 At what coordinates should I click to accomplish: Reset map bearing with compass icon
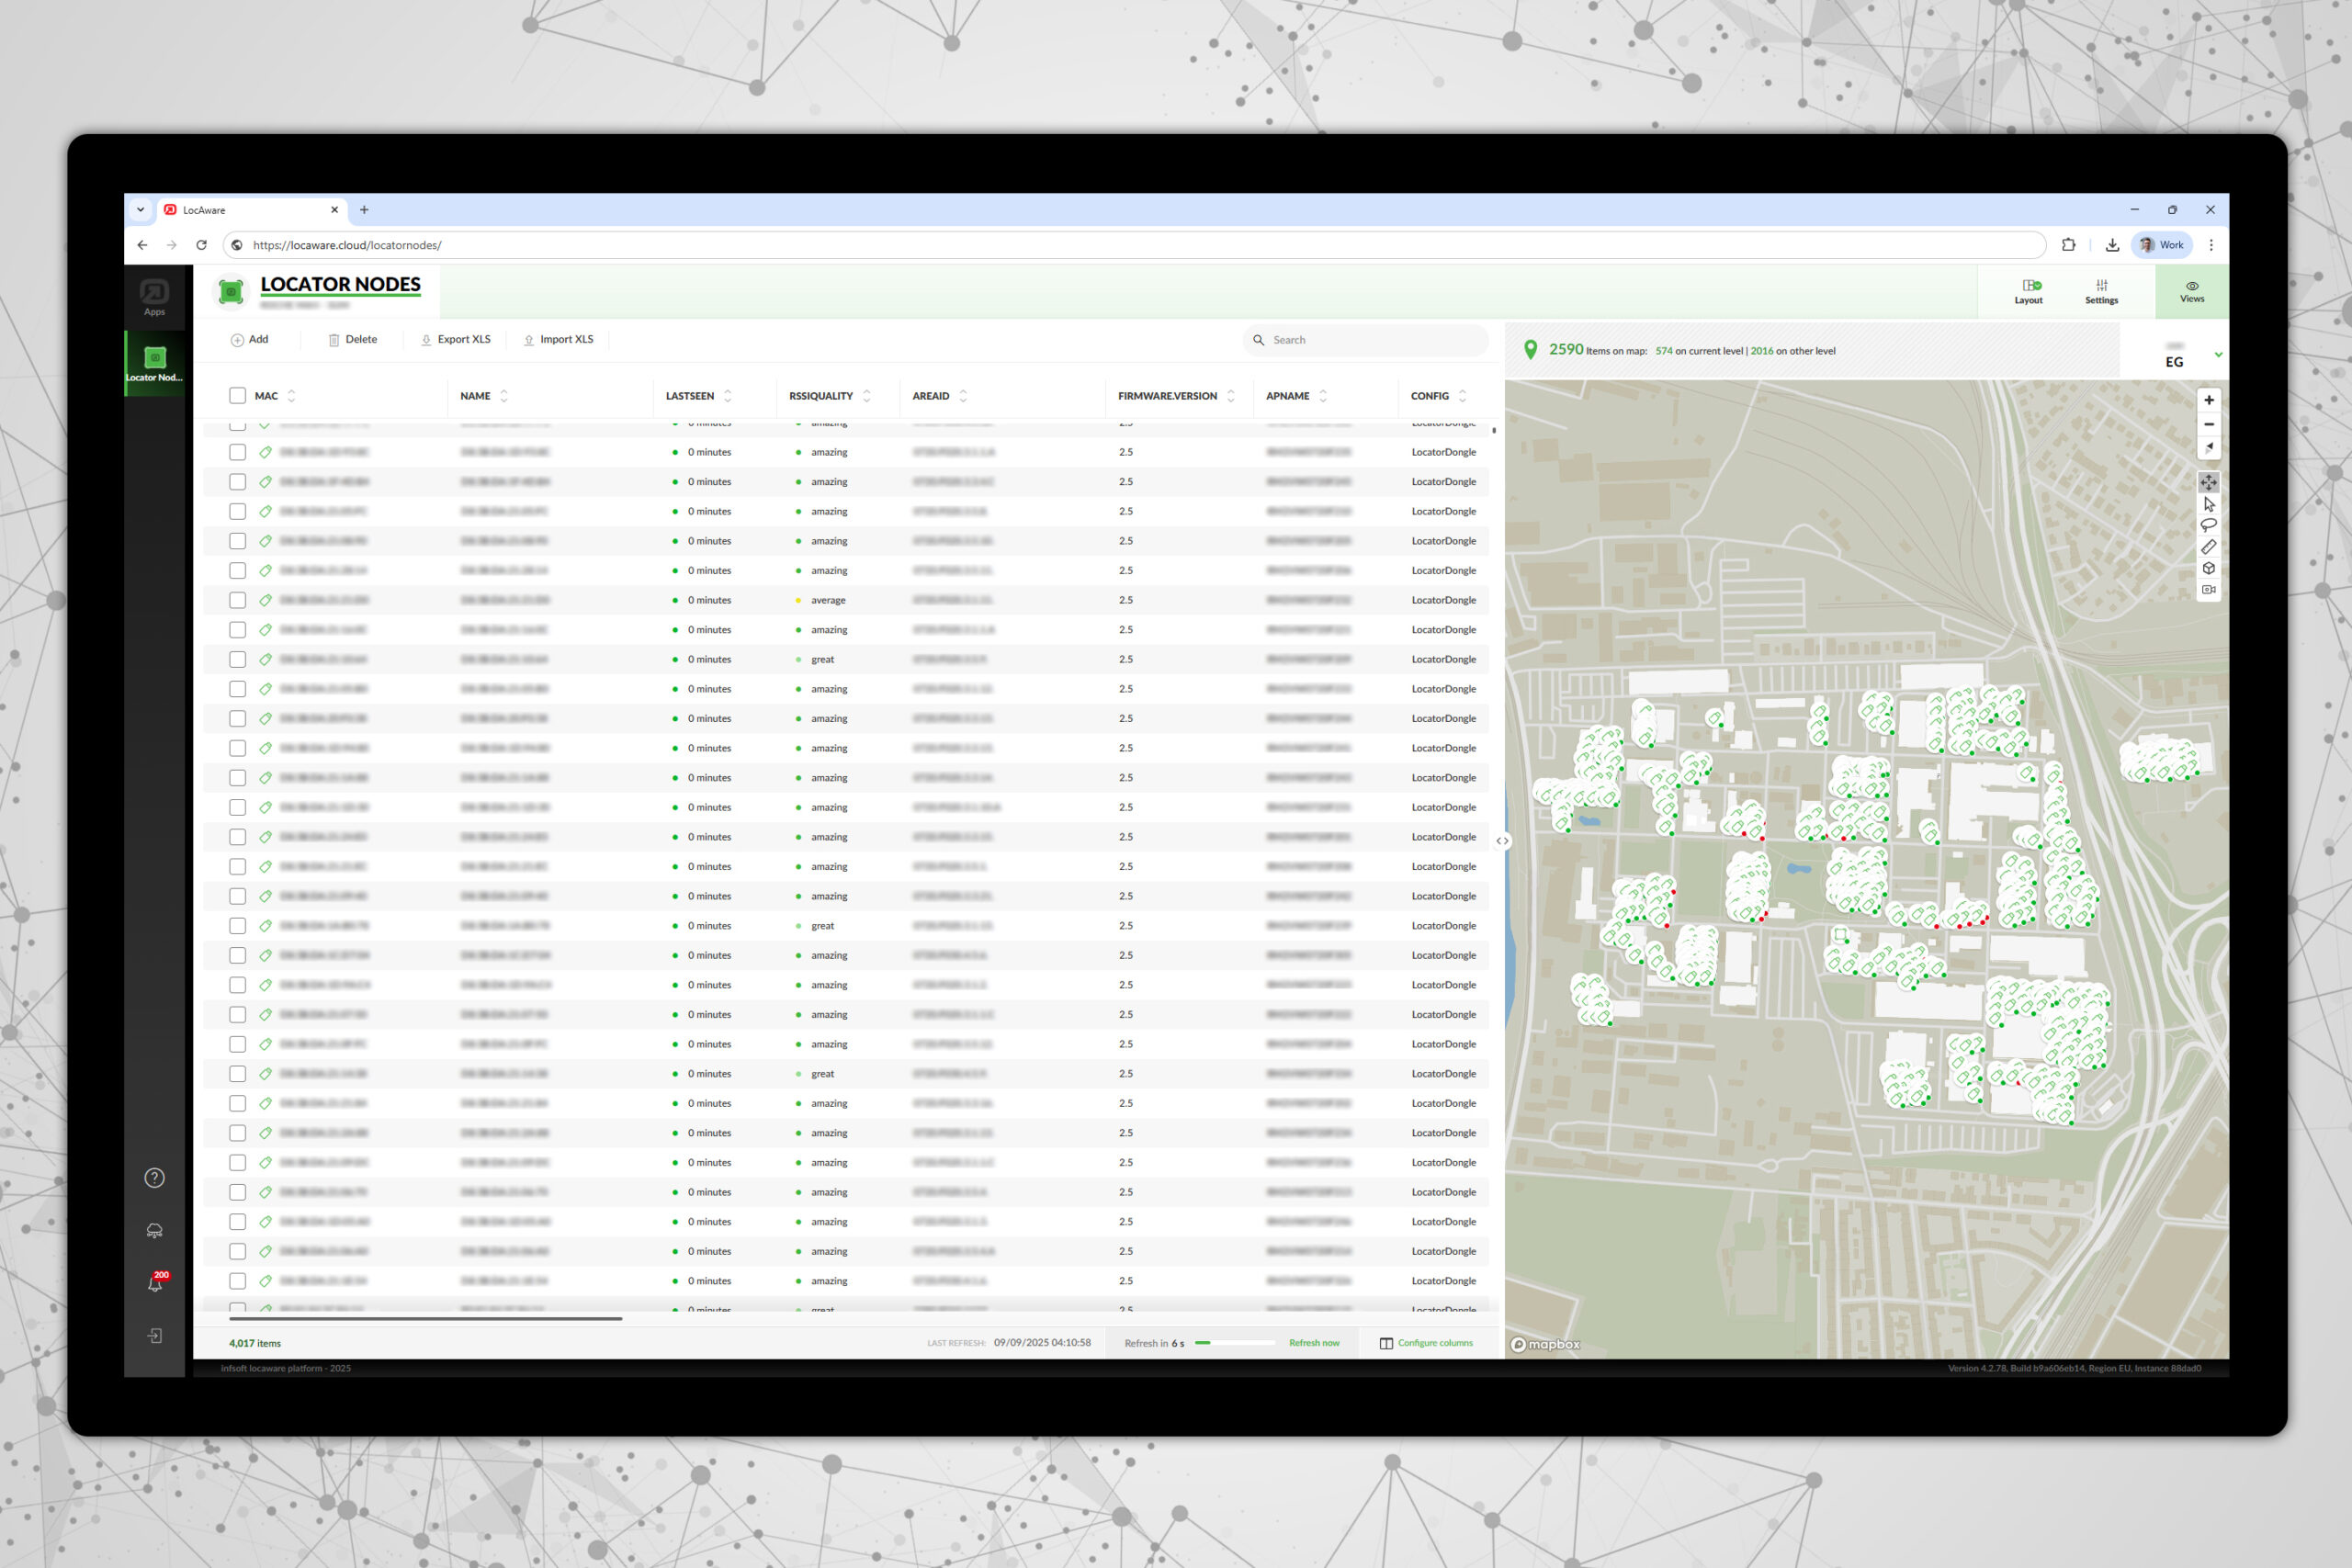pos(2208,447)
